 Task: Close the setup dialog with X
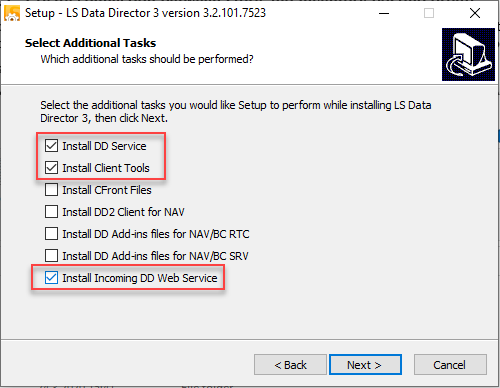pos(475,13)
